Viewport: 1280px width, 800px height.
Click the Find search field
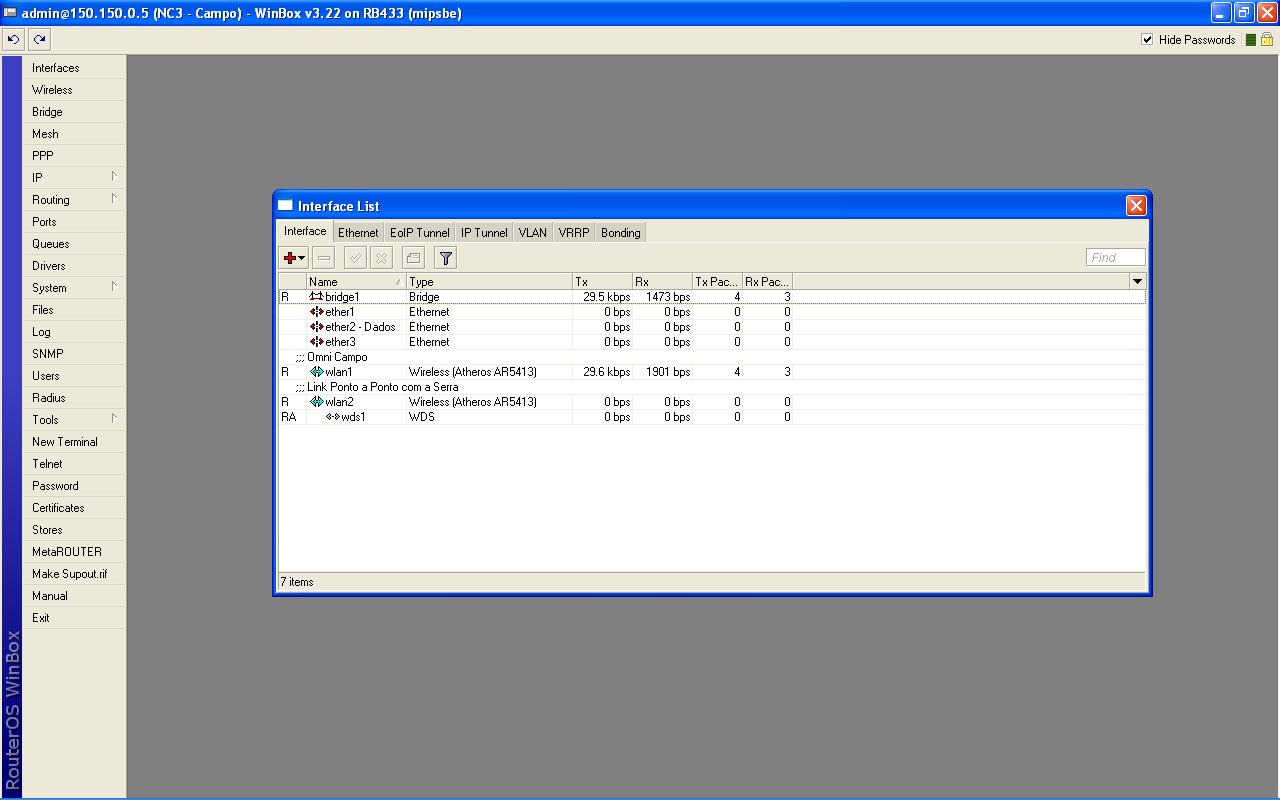click(x=1115, y=257)
